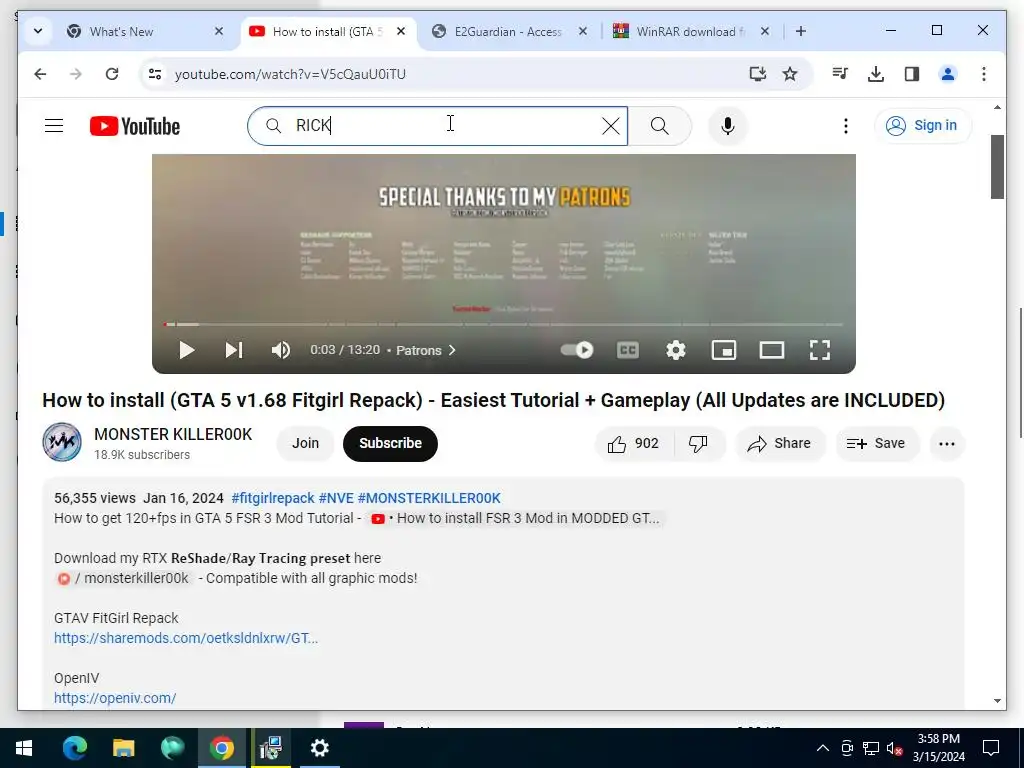Switch to miniplayer mode
Screen dimensions: 1024x768
click(x=724, y=351)
